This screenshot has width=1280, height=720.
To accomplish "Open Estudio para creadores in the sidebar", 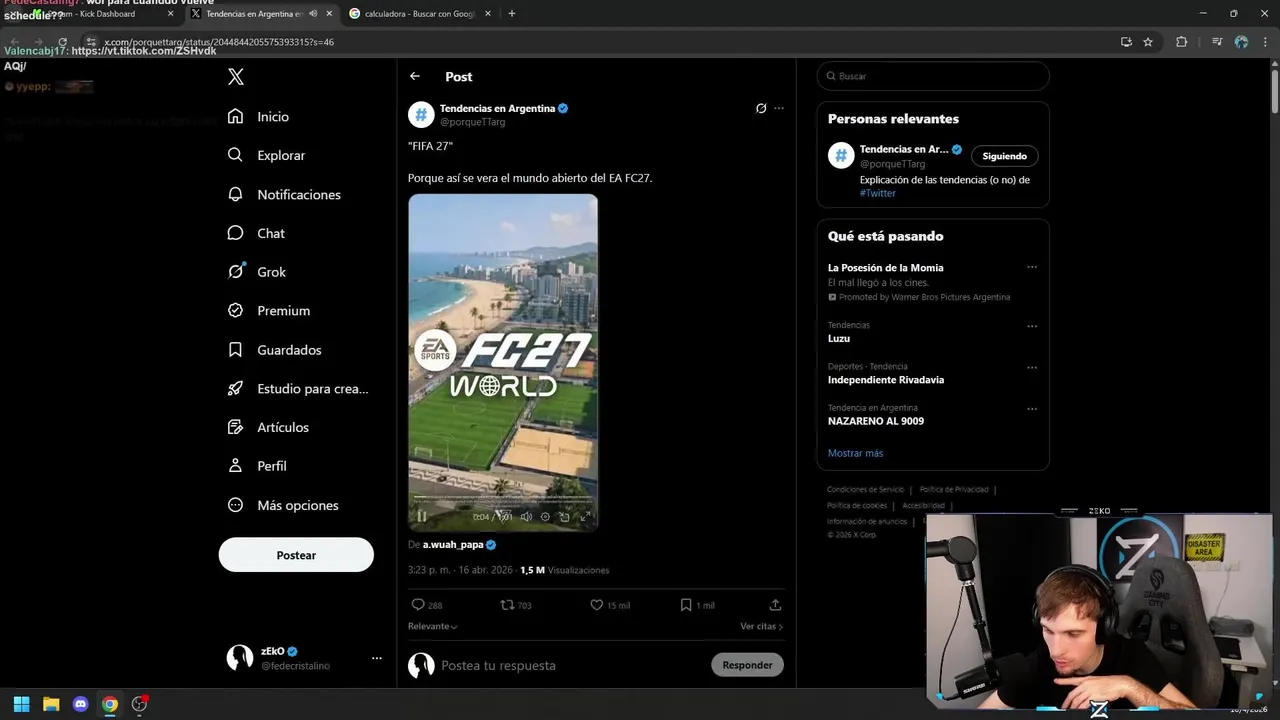I will coord(298,389).
